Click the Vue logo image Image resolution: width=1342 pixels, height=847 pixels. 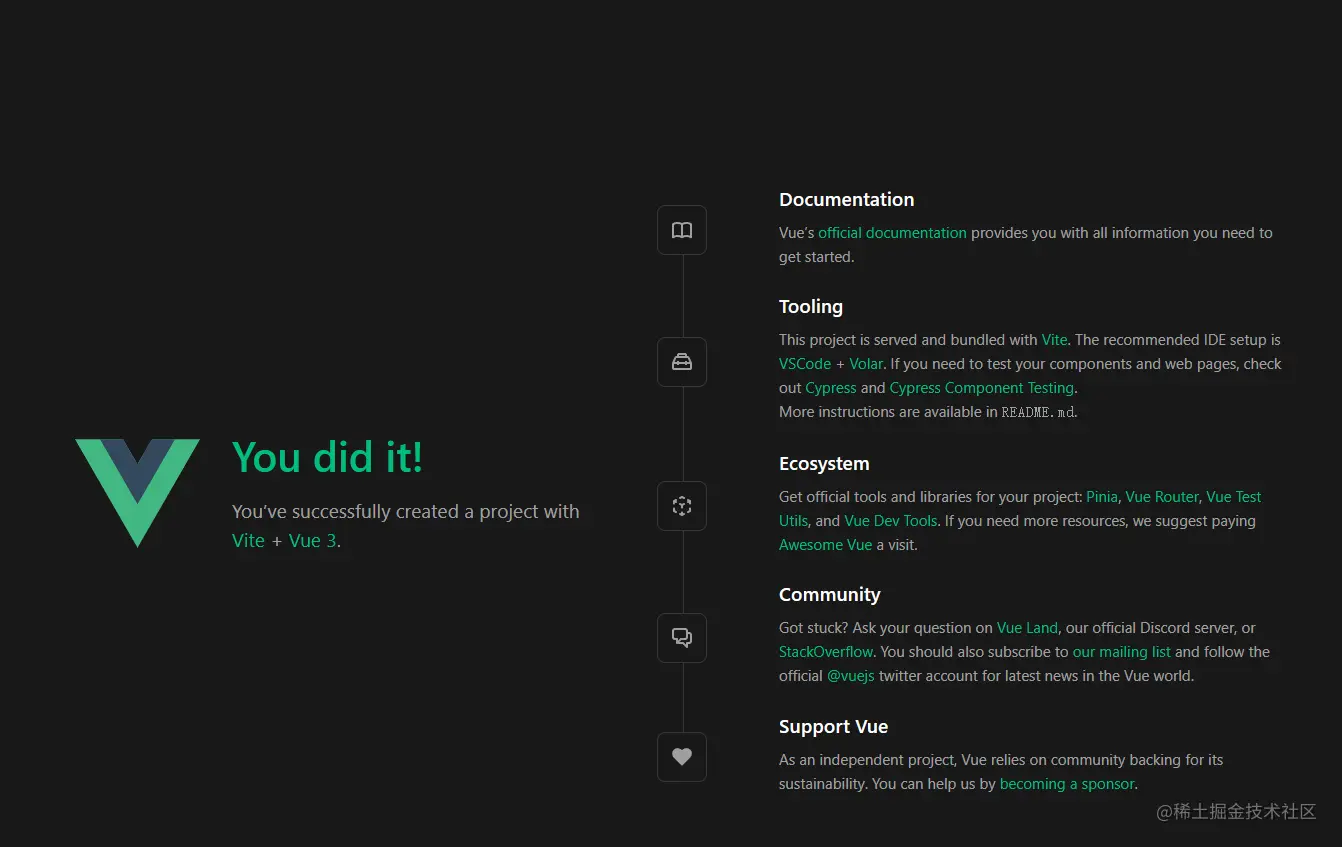click(x=137, y=493)
